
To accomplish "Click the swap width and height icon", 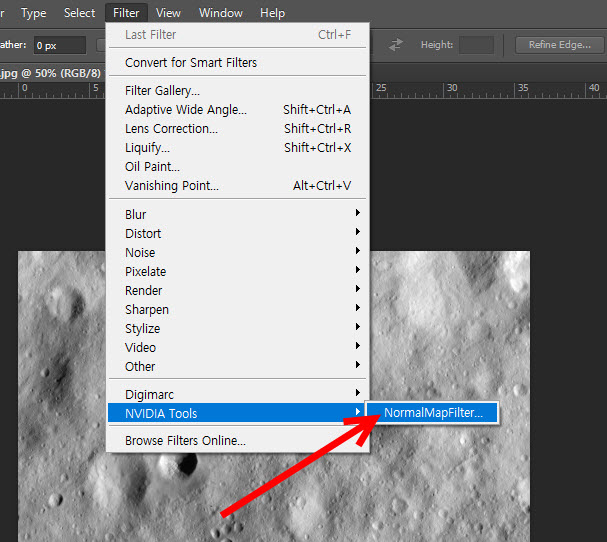I will [396, 45].
